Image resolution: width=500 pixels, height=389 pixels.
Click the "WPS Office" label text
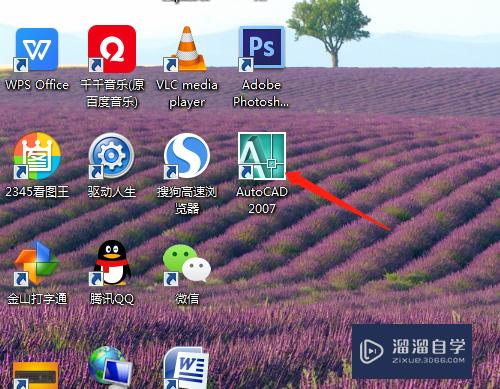click(x=37, y=85)
